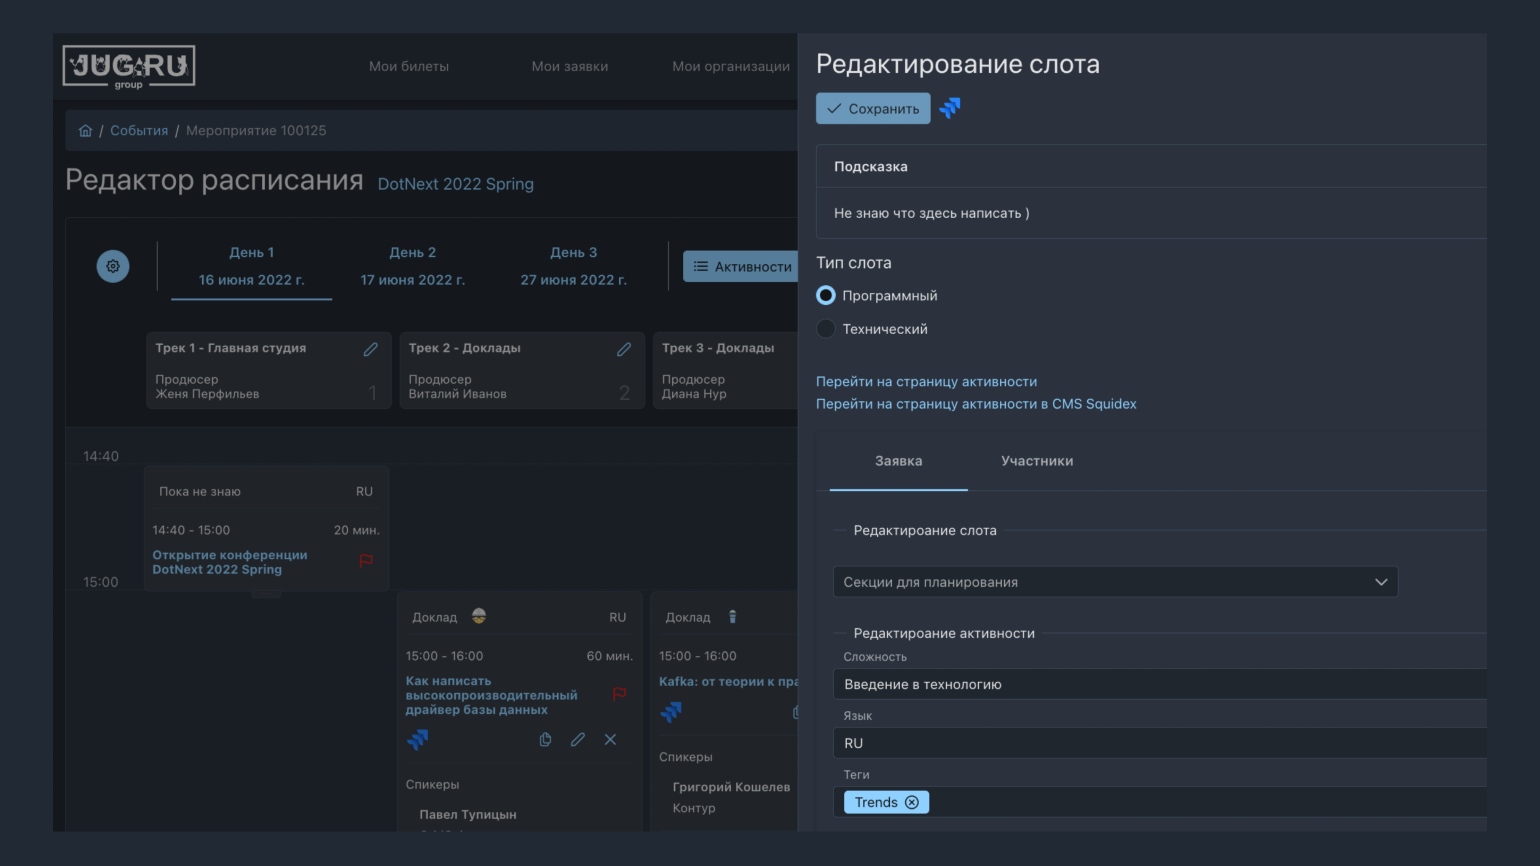Go to События breadcrumb link
This screenshot has width=1540, height=866.
point(139,131)
